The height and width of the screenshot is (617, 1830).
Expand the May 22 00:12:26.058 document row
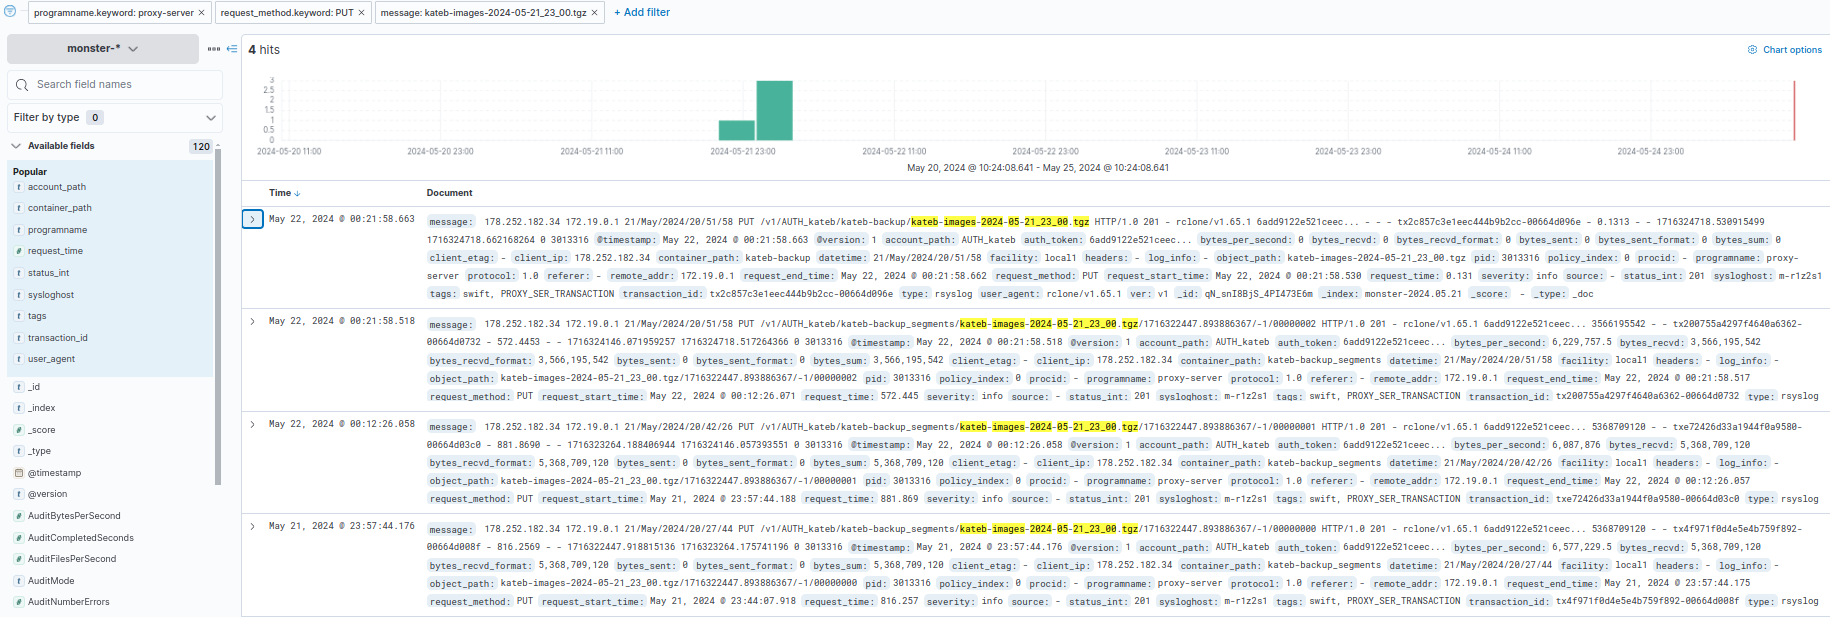pos(252,424)
